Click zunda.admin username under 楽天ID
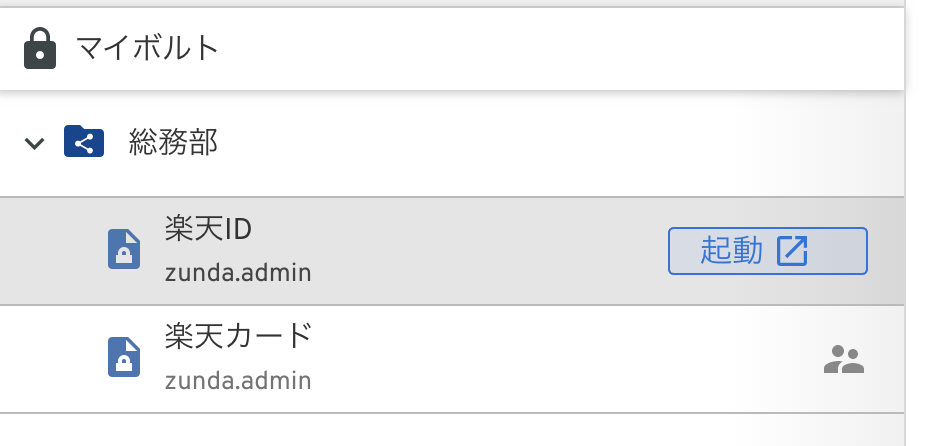 238,272
